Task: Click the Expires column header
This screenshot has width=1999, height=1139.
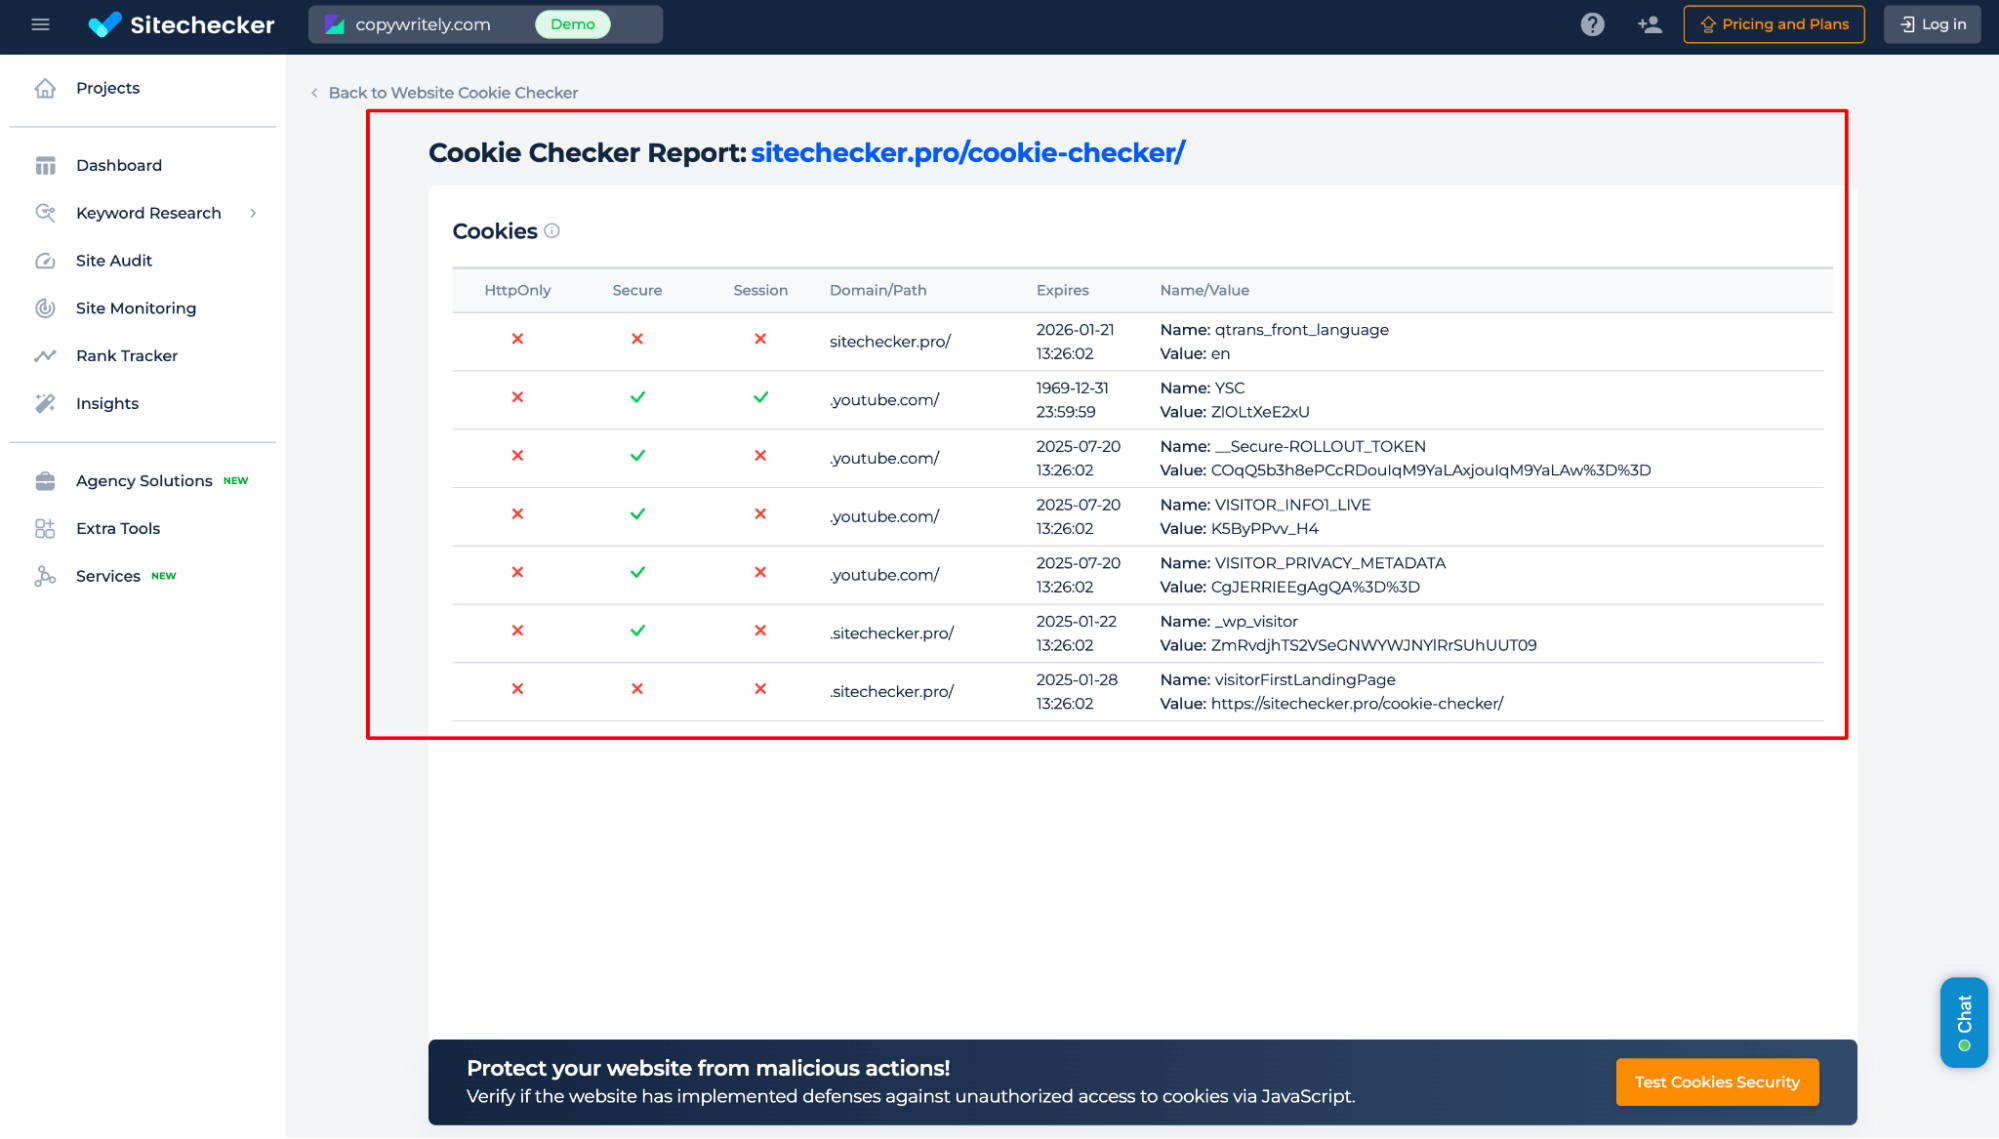Action: (x=1062, y=290)
